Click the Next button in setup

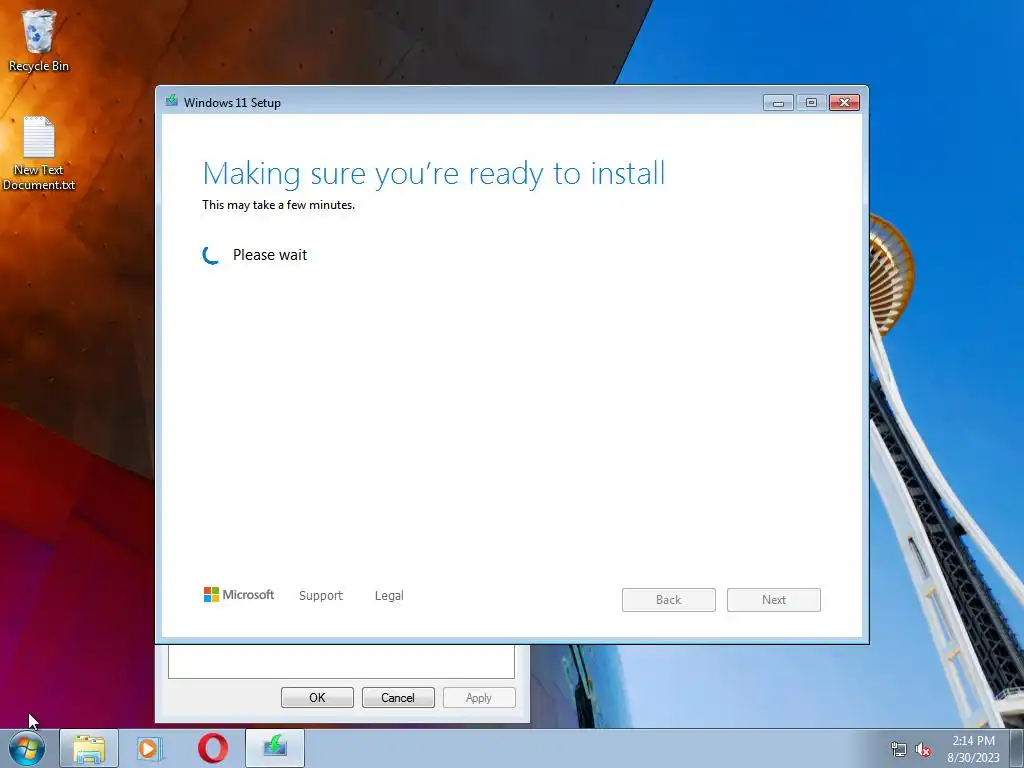click(774, 600)
